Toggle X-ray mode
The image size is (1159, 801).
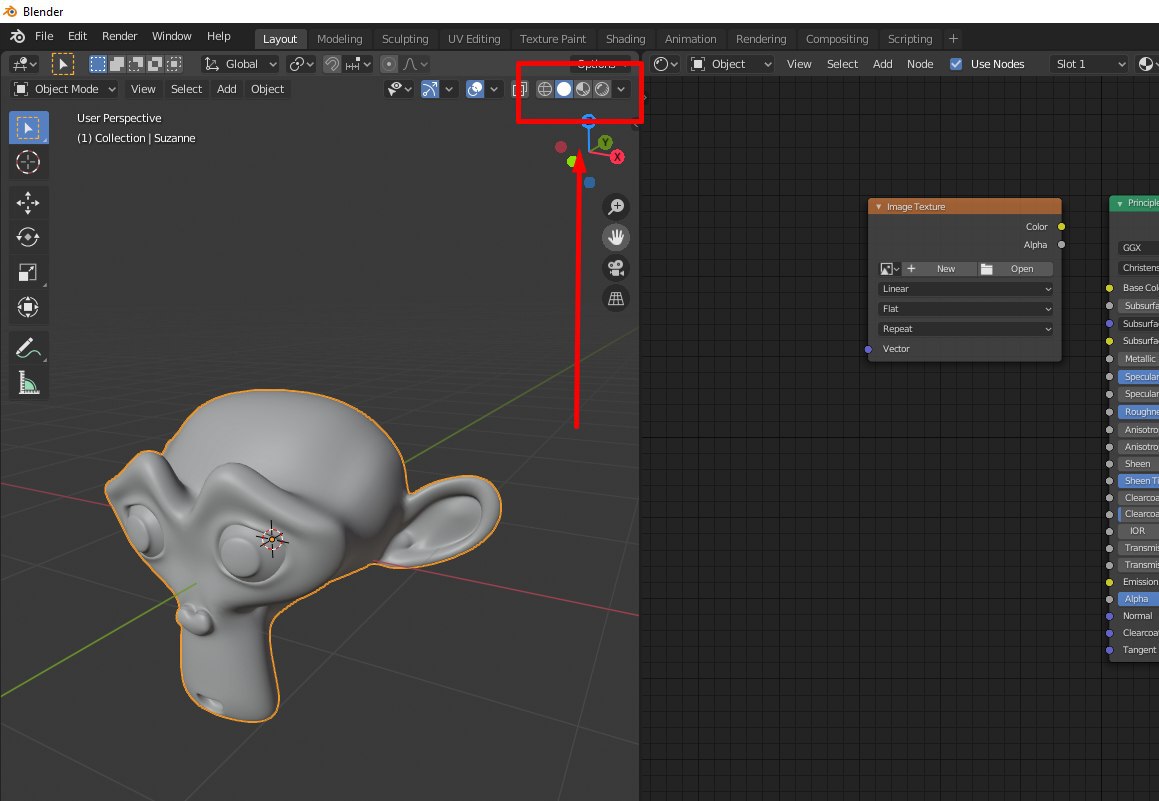pyautogui.click(x=520, y=89)
